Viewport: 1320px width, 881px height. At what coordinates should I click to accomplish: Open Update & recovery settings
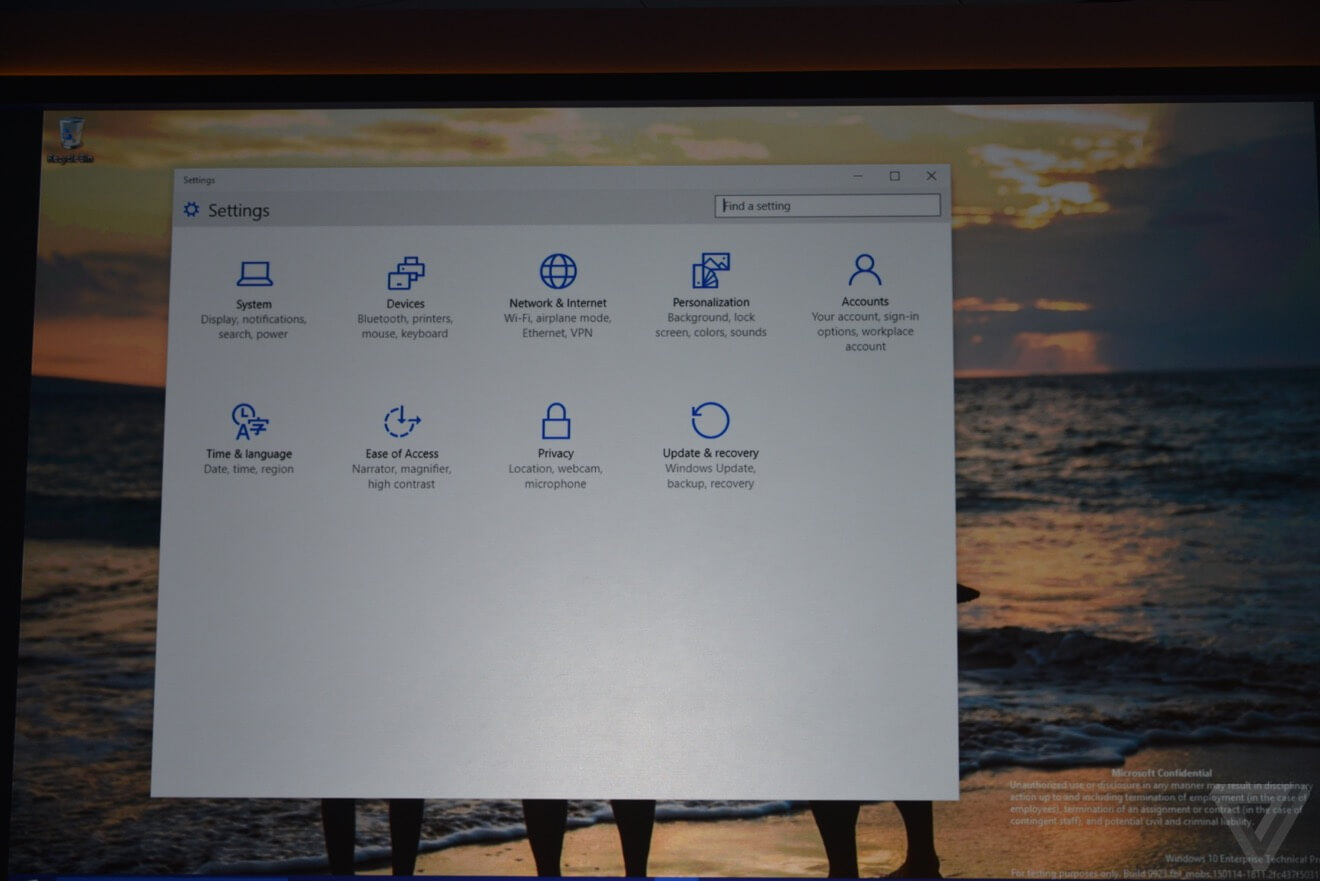(x=709, y=435)
